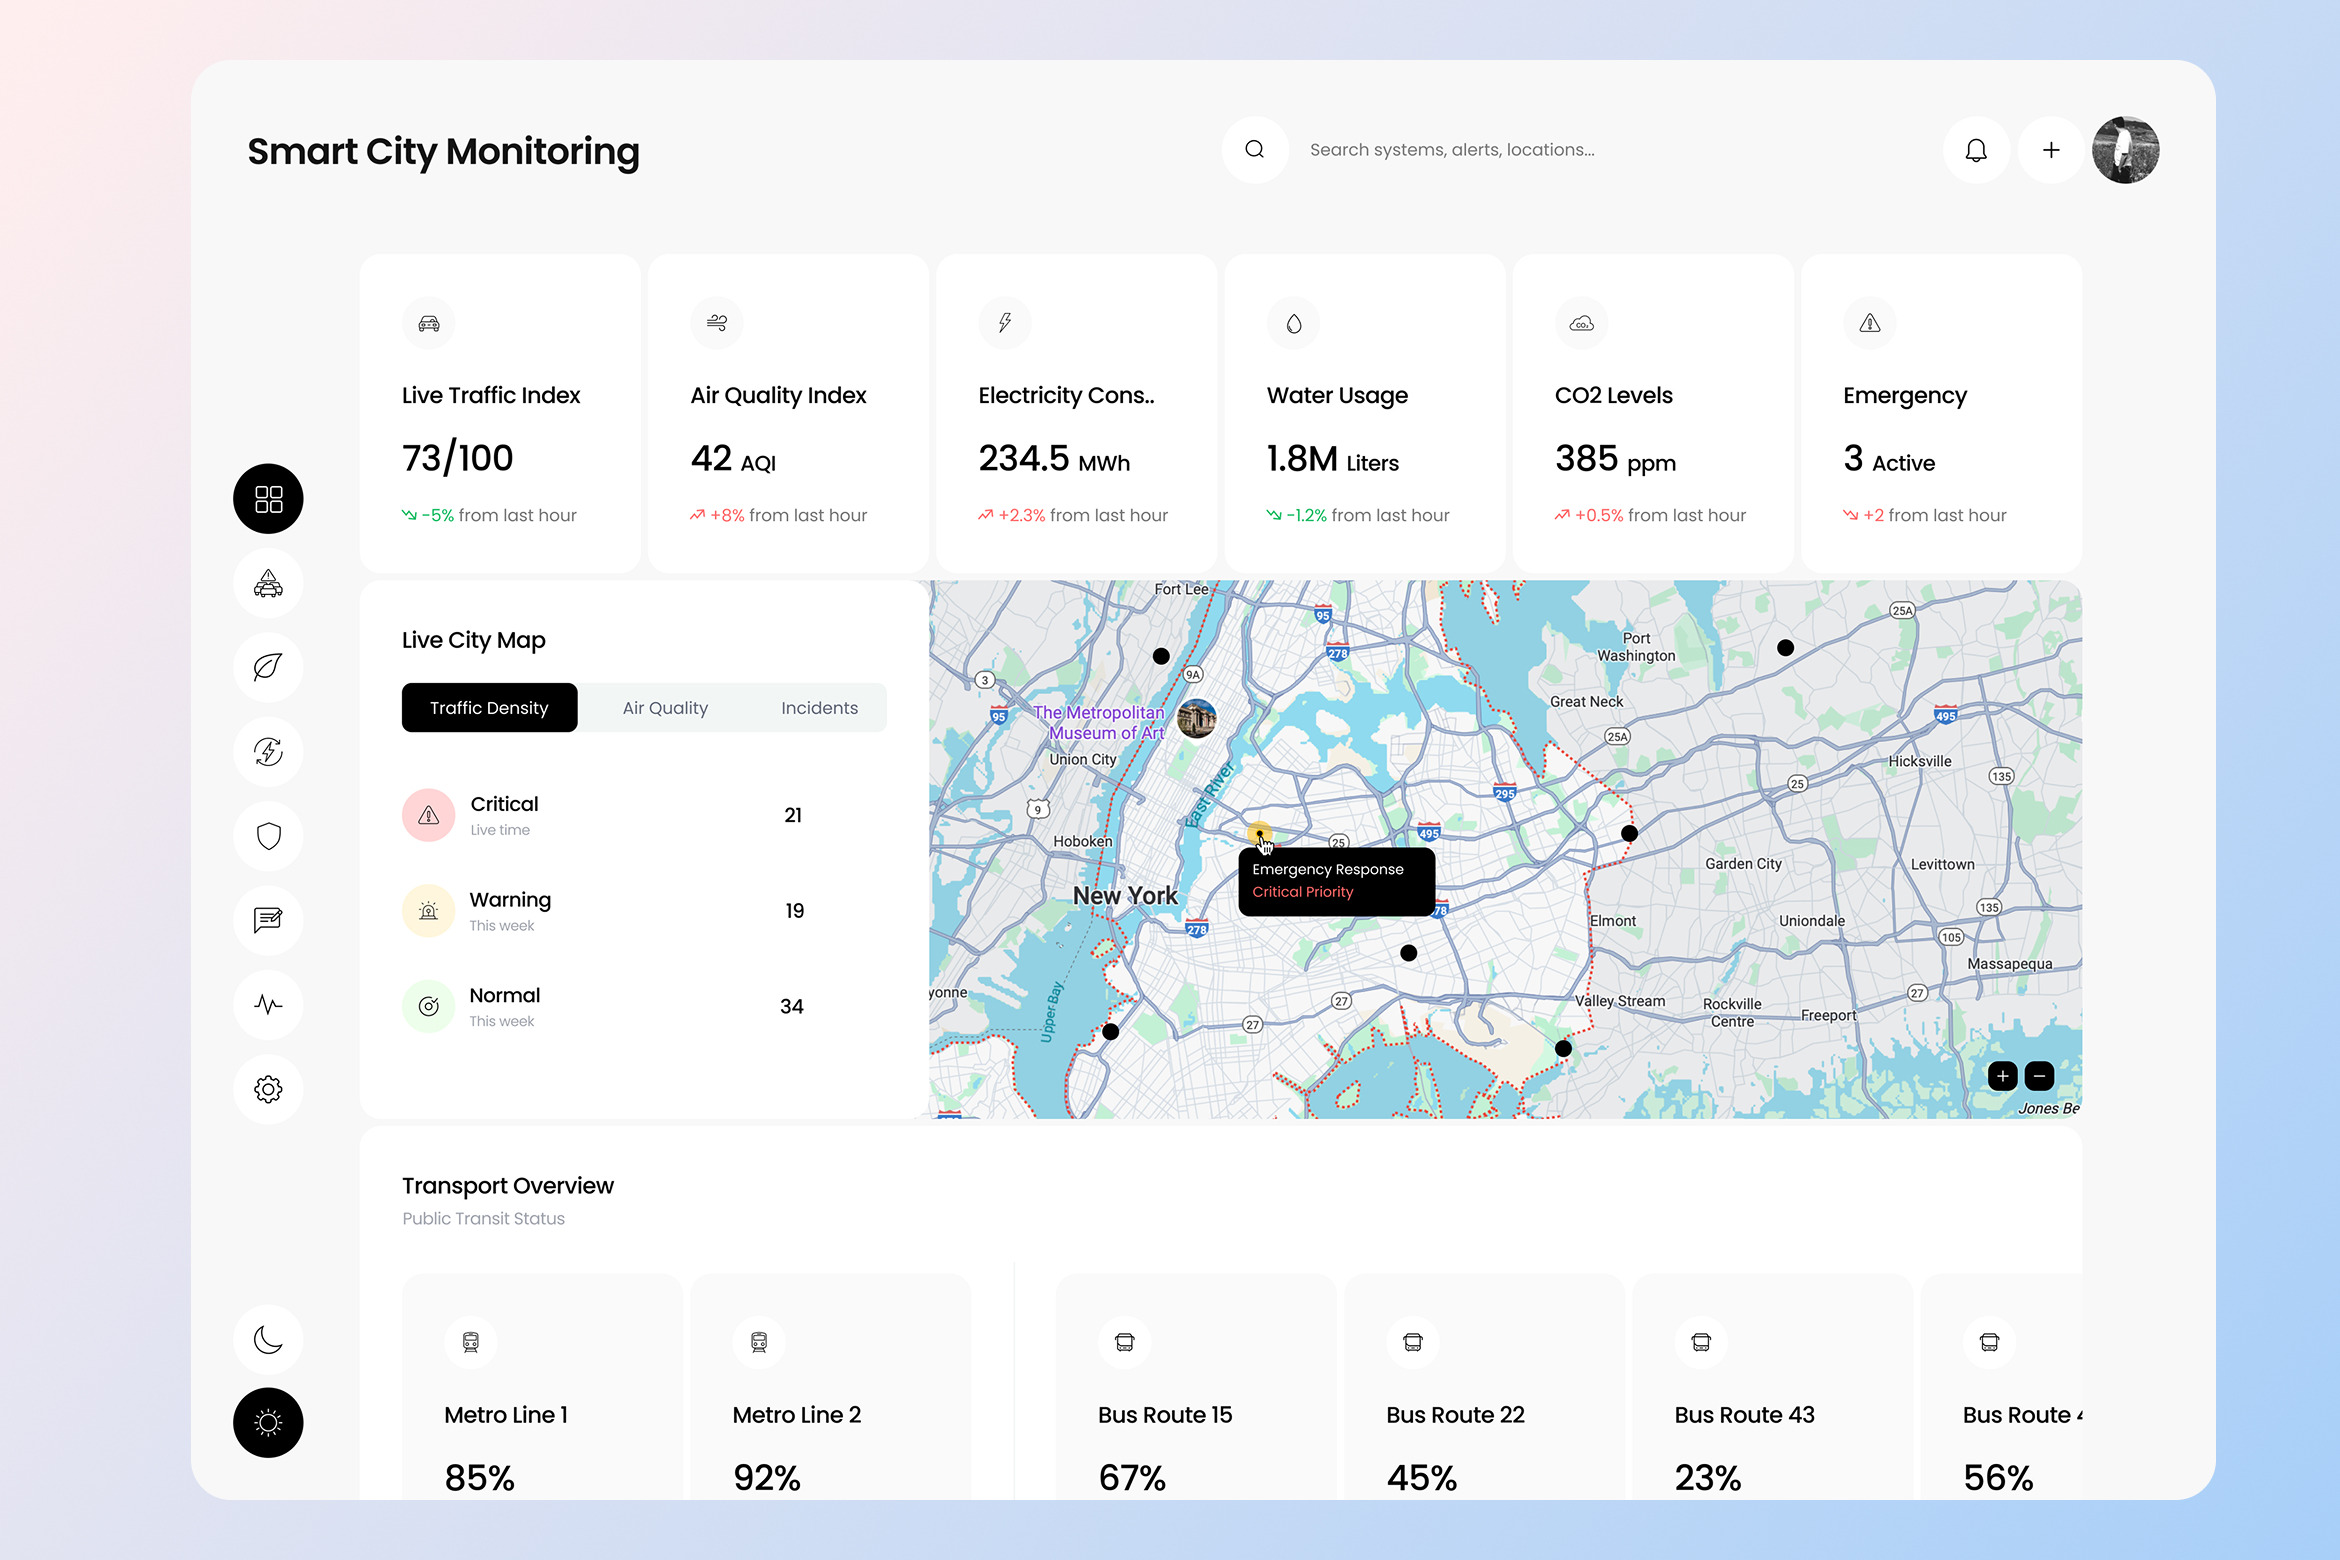Switch to the Air Quality tab
The height and width of the screenshot is (1560, 2340).
click(x=665, y=708)
